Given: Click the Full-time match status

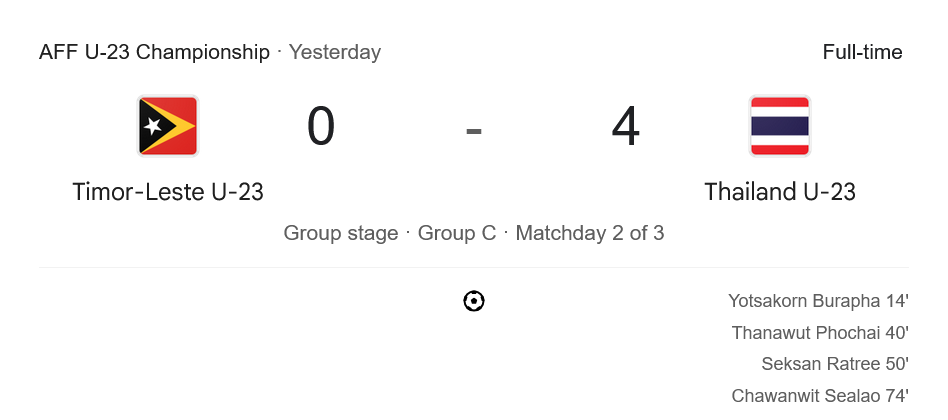Looking at the screenshot, I should tap(862, 52).
